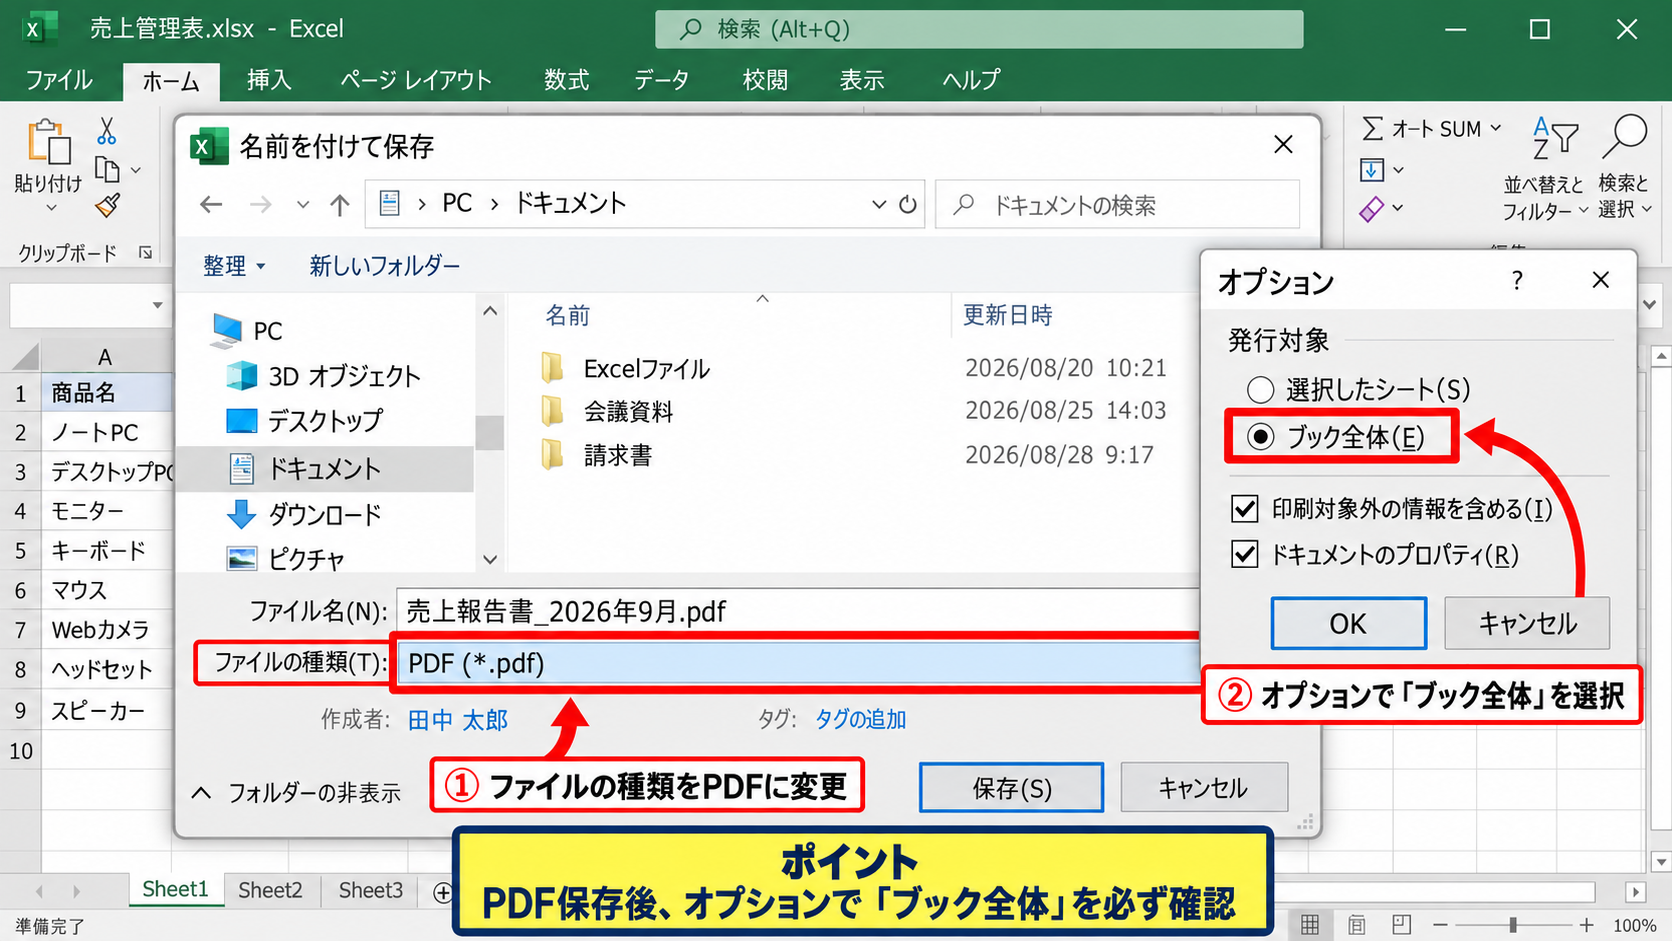Collapse folders with フォルダーの非表示
Viewport: 1672px width, 941px height.
296,793
